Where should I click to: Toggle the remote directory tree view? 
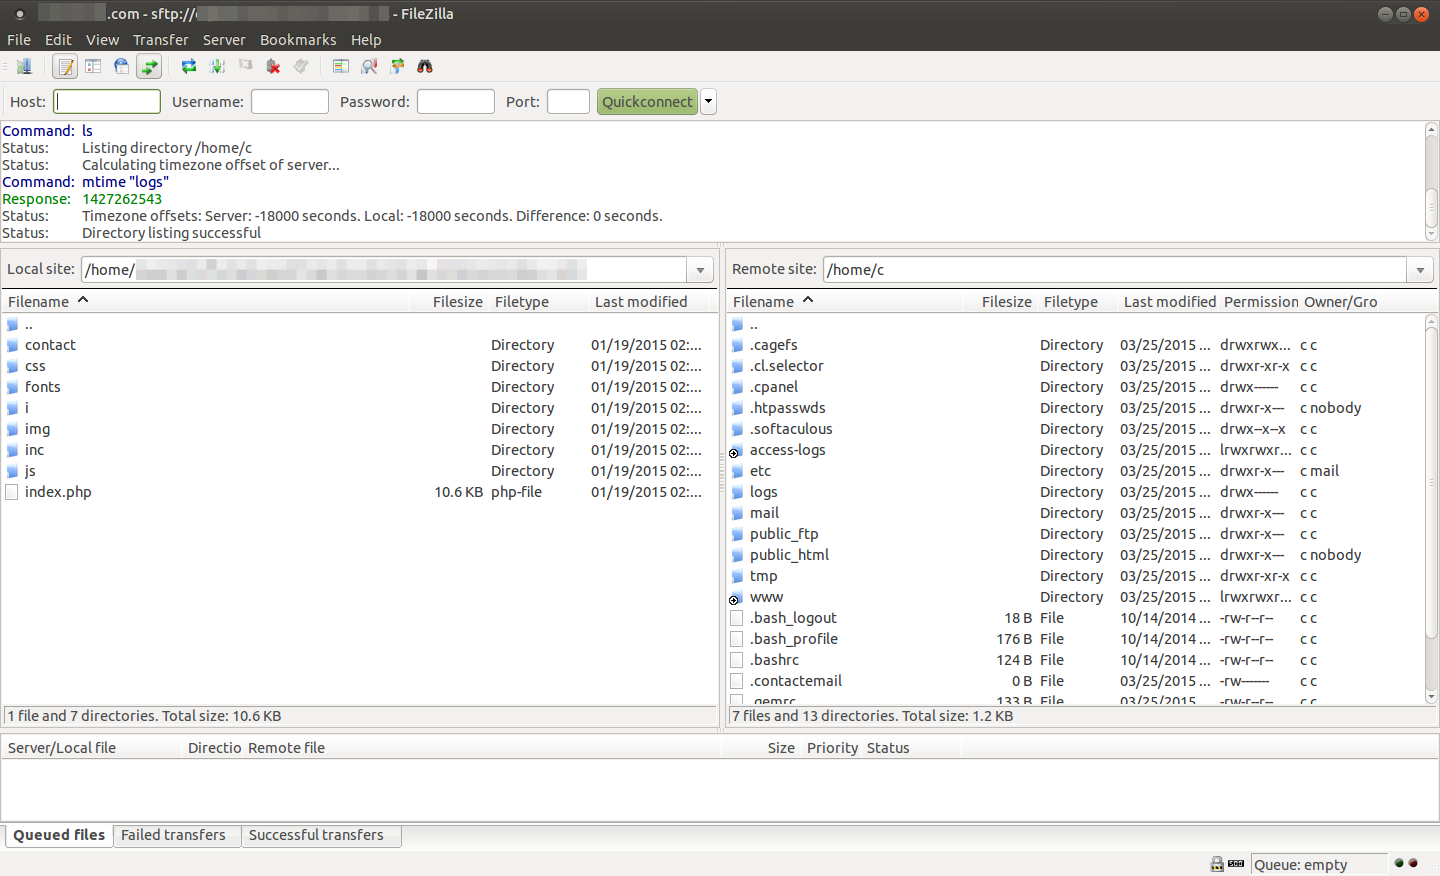(x=121, y=67)
